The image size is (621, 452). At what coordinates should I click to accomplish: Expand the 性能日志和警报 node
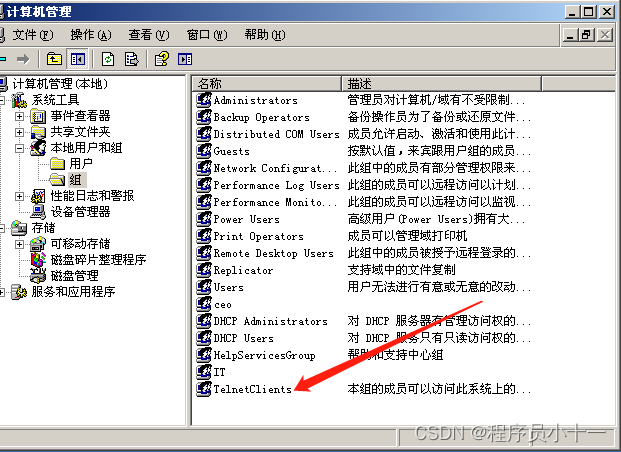click(19, 196)
